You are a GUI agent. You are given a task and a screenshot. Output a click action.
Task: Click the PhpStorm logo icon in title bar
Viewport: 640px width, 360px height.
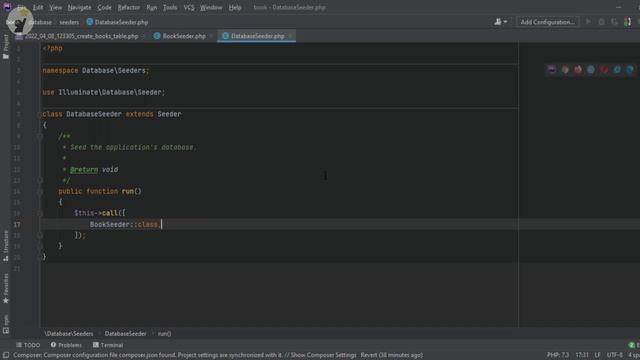click(7, 7)
